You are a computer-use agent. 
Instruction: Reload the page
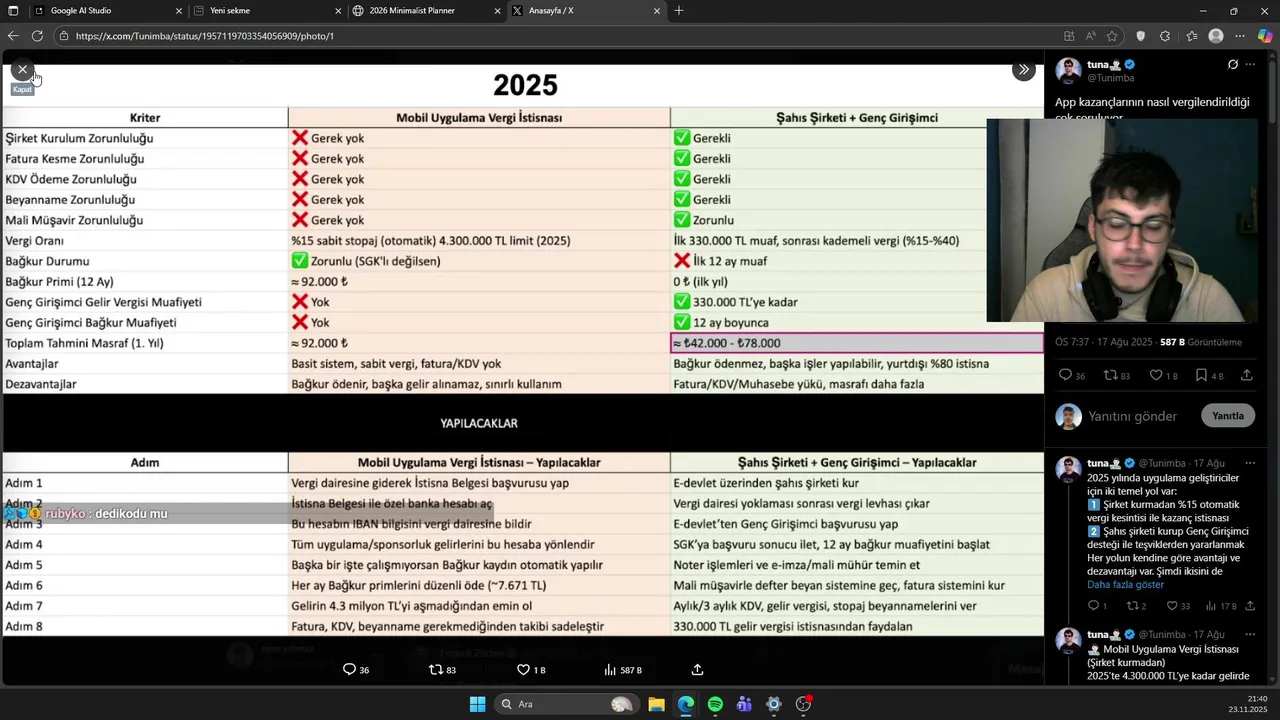[37, 36]
